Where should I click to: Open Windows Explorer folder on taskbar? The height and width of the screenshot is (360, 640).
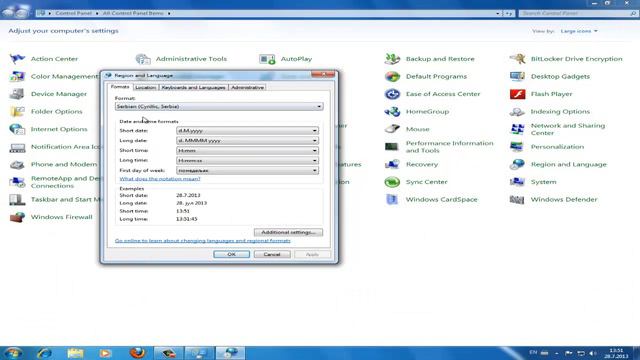(75, 353)
